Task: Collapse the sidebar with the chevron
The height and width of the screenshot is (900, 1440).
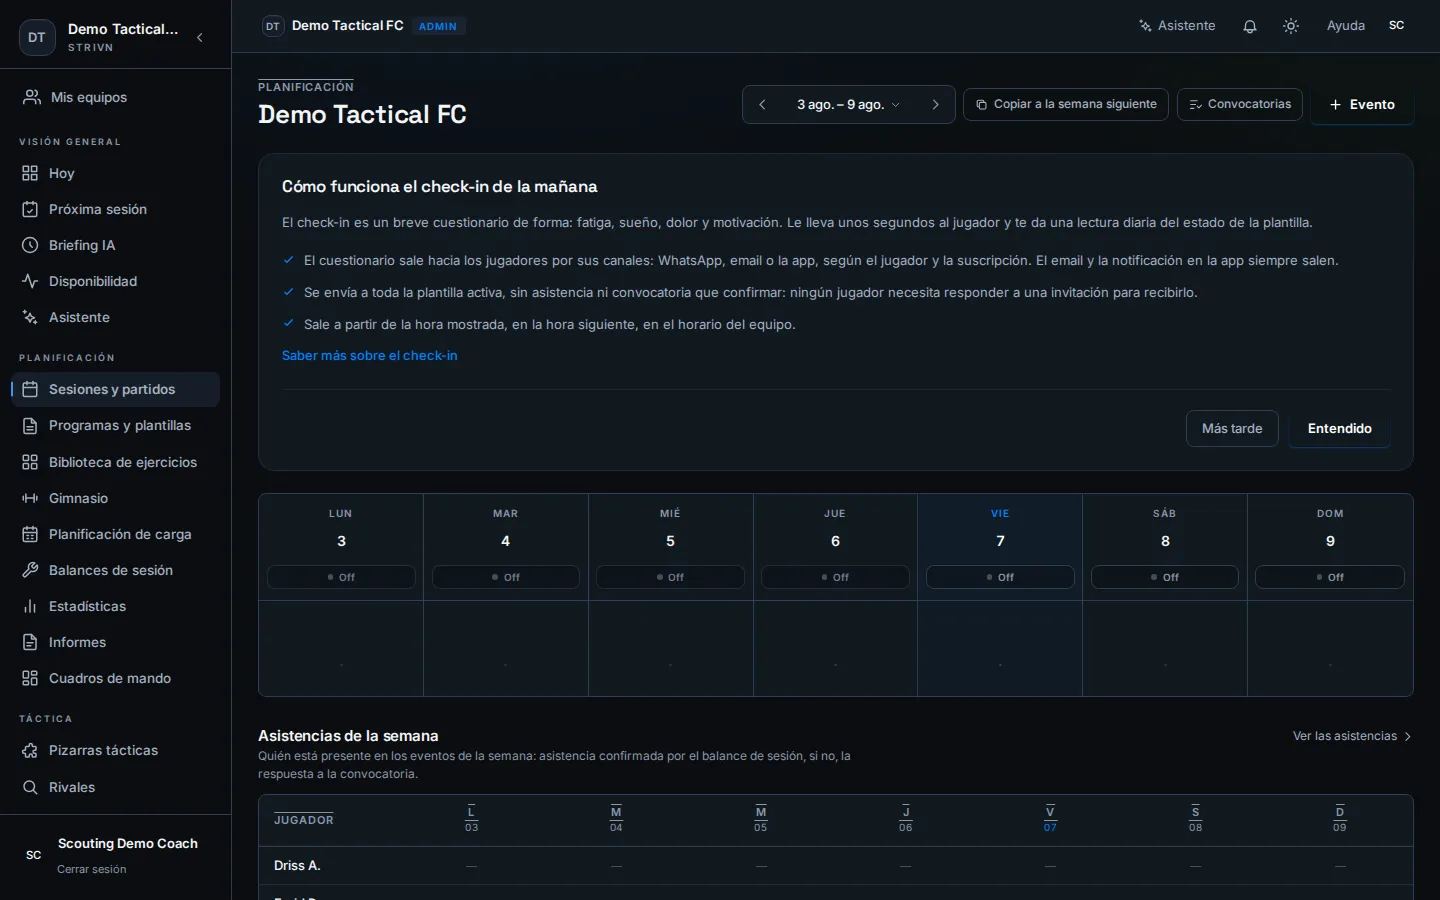Action: [200, 38]
